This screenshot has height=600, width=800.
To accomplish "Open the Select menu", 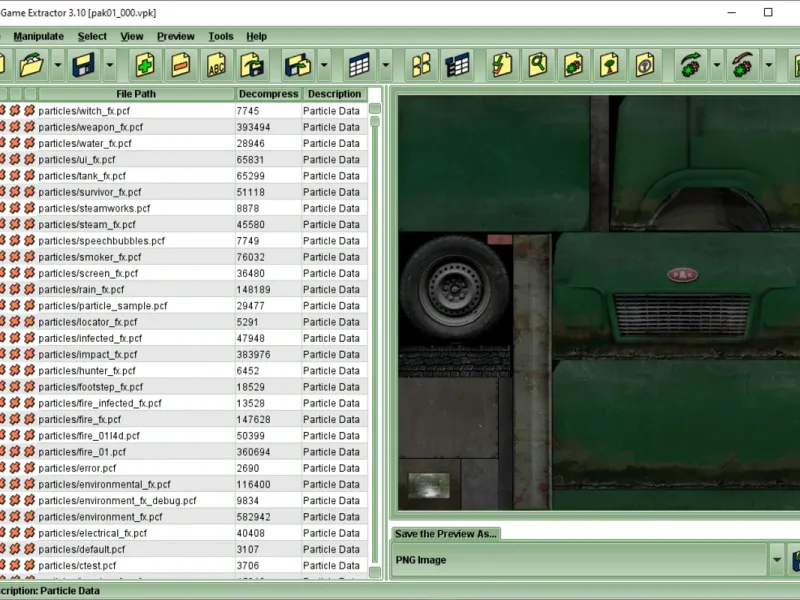I will tap(92, 36).
